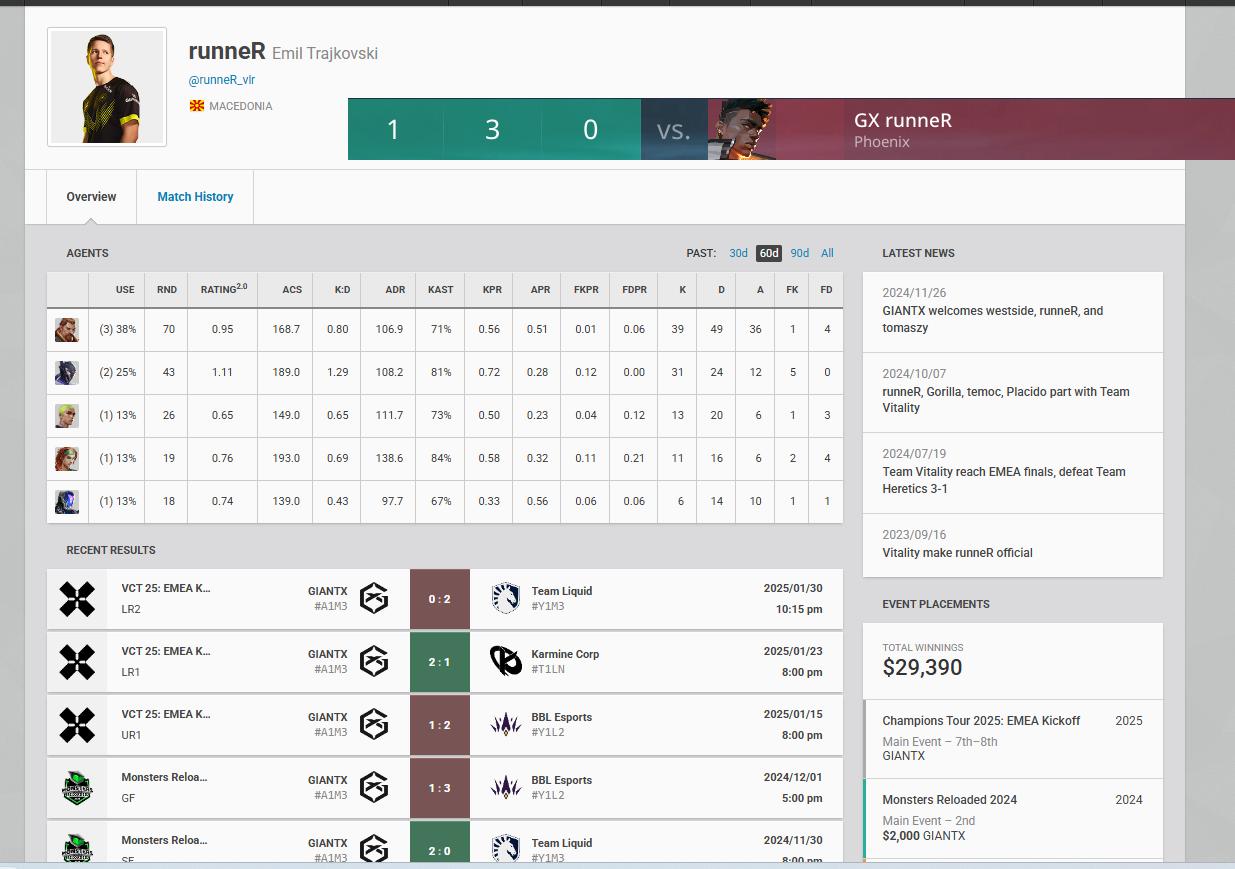Screen dimensions: 1235x869
Task: Click the KAST column header
Action: 440,290
